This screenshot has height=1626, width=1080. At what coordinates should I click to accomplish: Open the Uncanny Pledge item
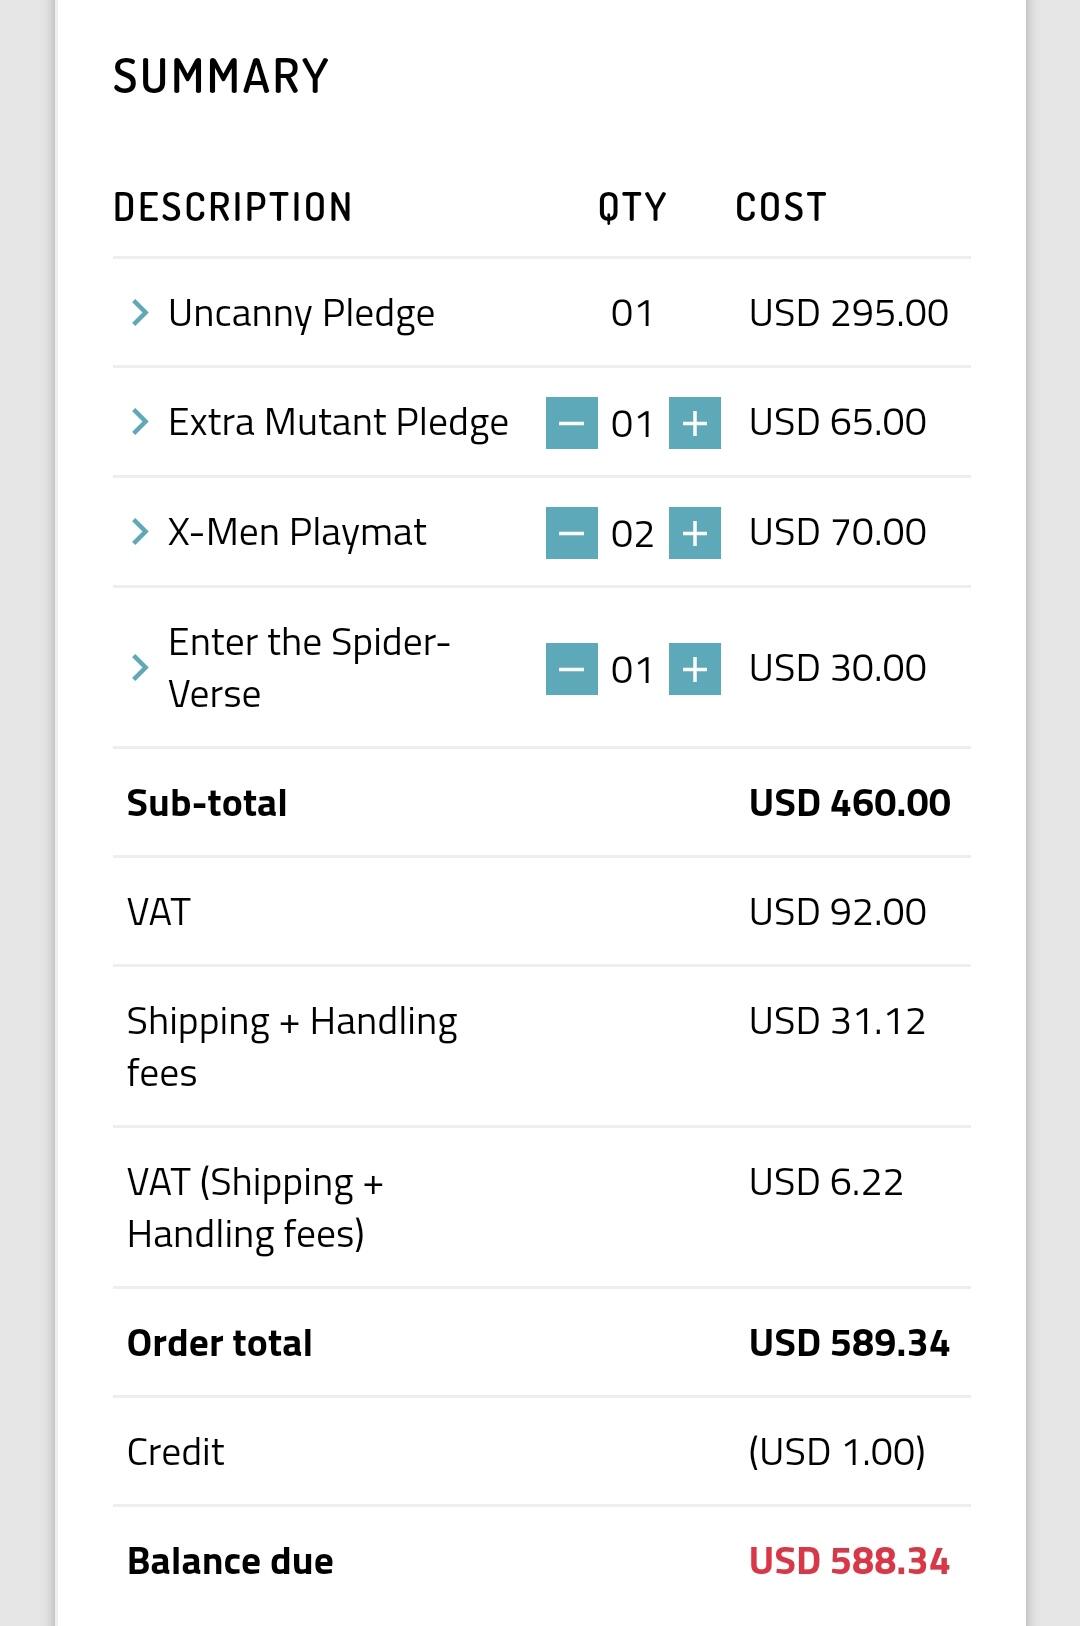click(x=301, y=314)
